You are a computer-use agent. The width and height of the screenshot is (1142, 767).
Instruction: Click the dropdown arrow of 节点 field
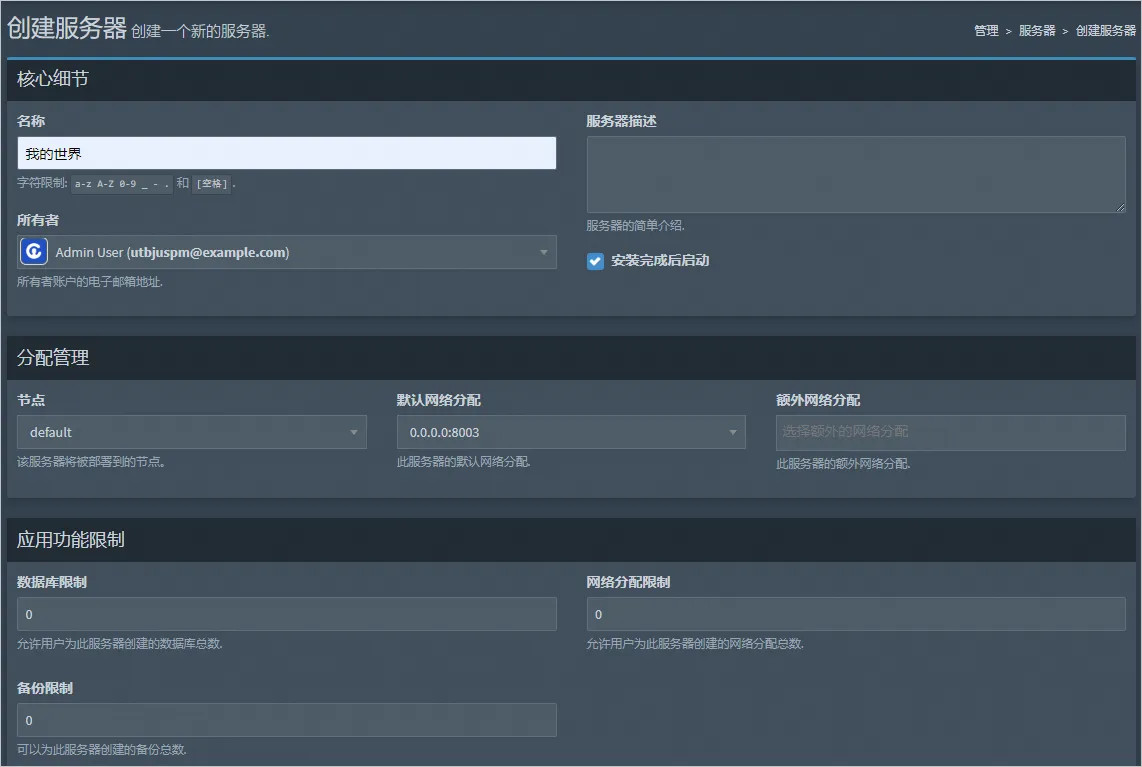click(353, 432)
